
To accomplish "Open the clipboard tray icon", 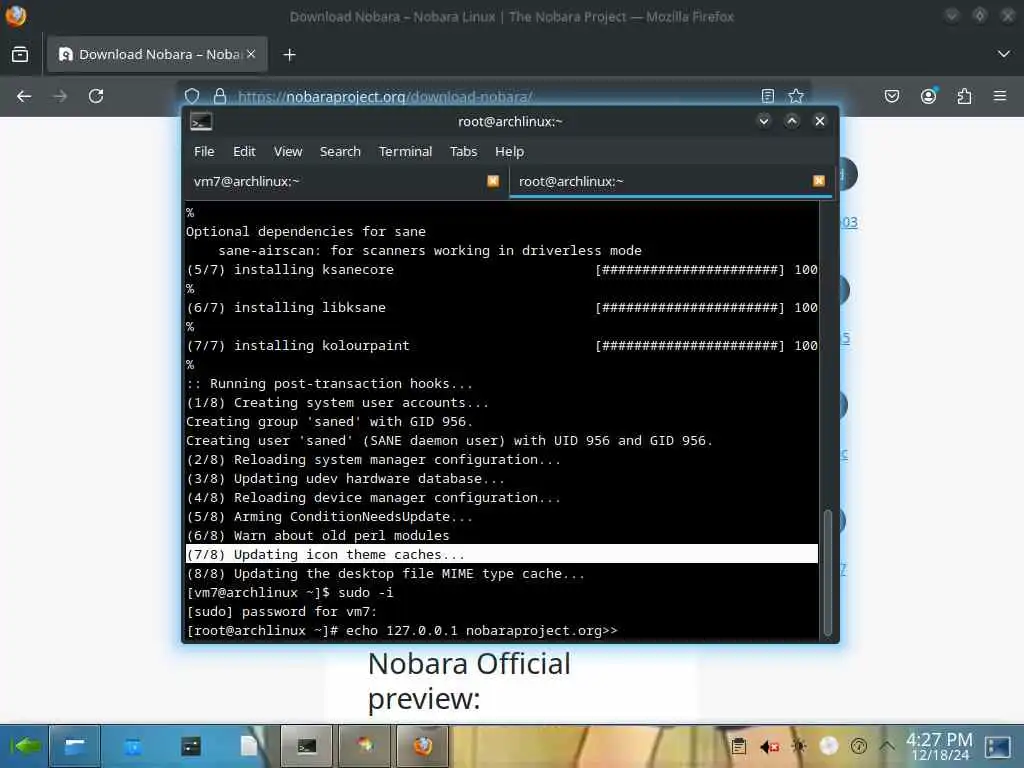I will (x=739, y=746).
